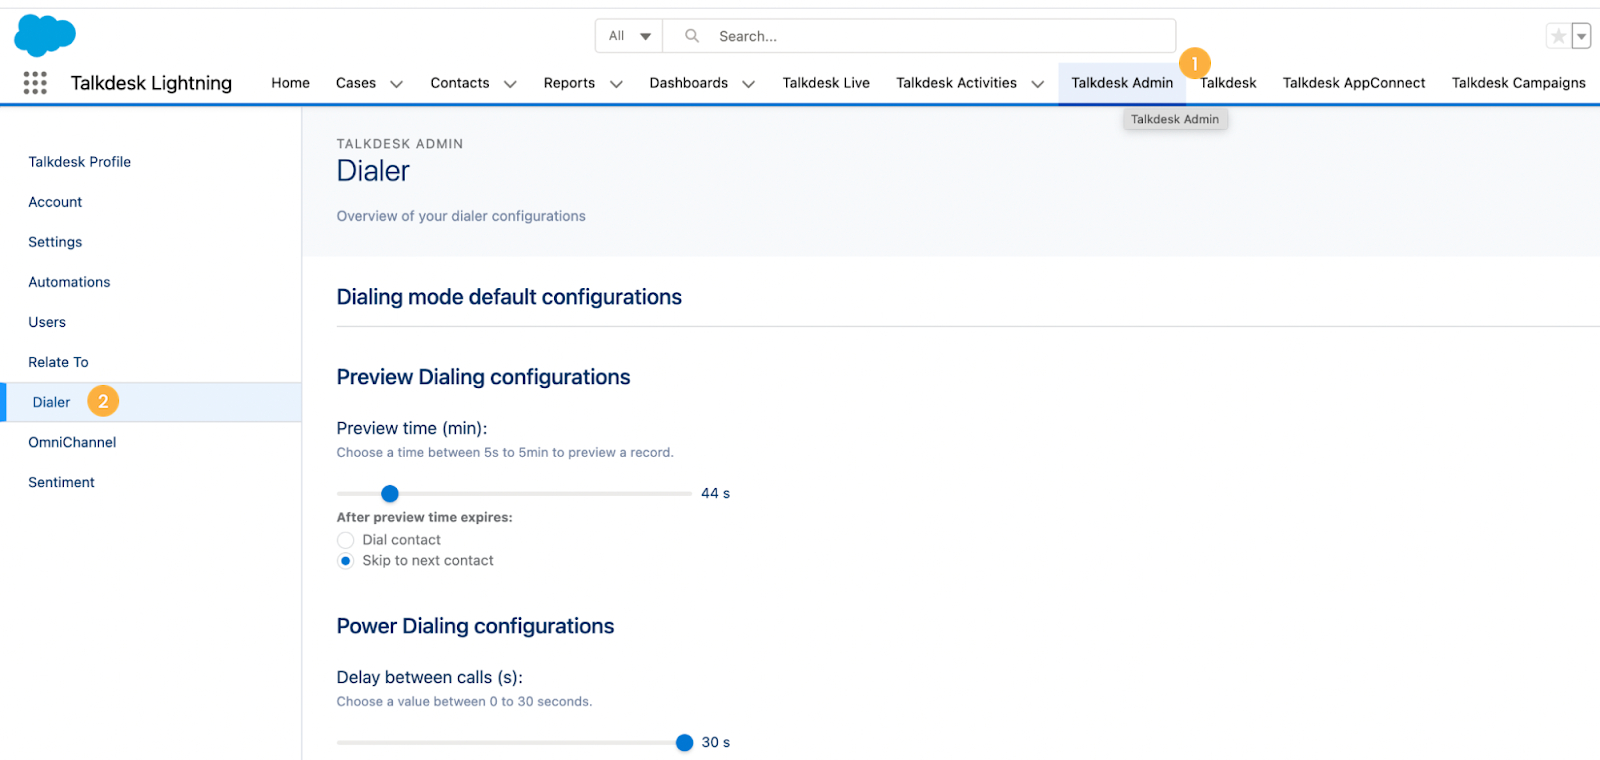Select the Dial contact radio option
The height and width of the screenshot is (760, 1600).
pos(346,540)
